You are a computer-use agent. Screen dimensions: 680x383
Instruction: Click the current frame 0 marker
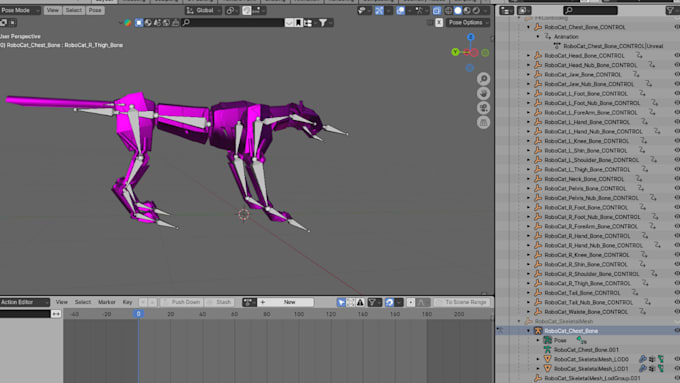[138, 314]
